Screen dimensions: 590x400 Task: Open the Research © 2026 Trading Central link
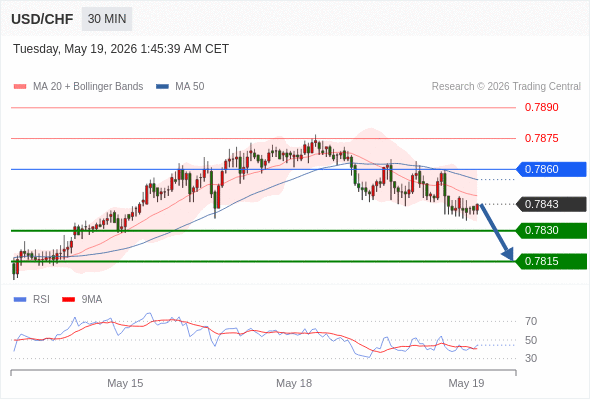click(506, 87)
